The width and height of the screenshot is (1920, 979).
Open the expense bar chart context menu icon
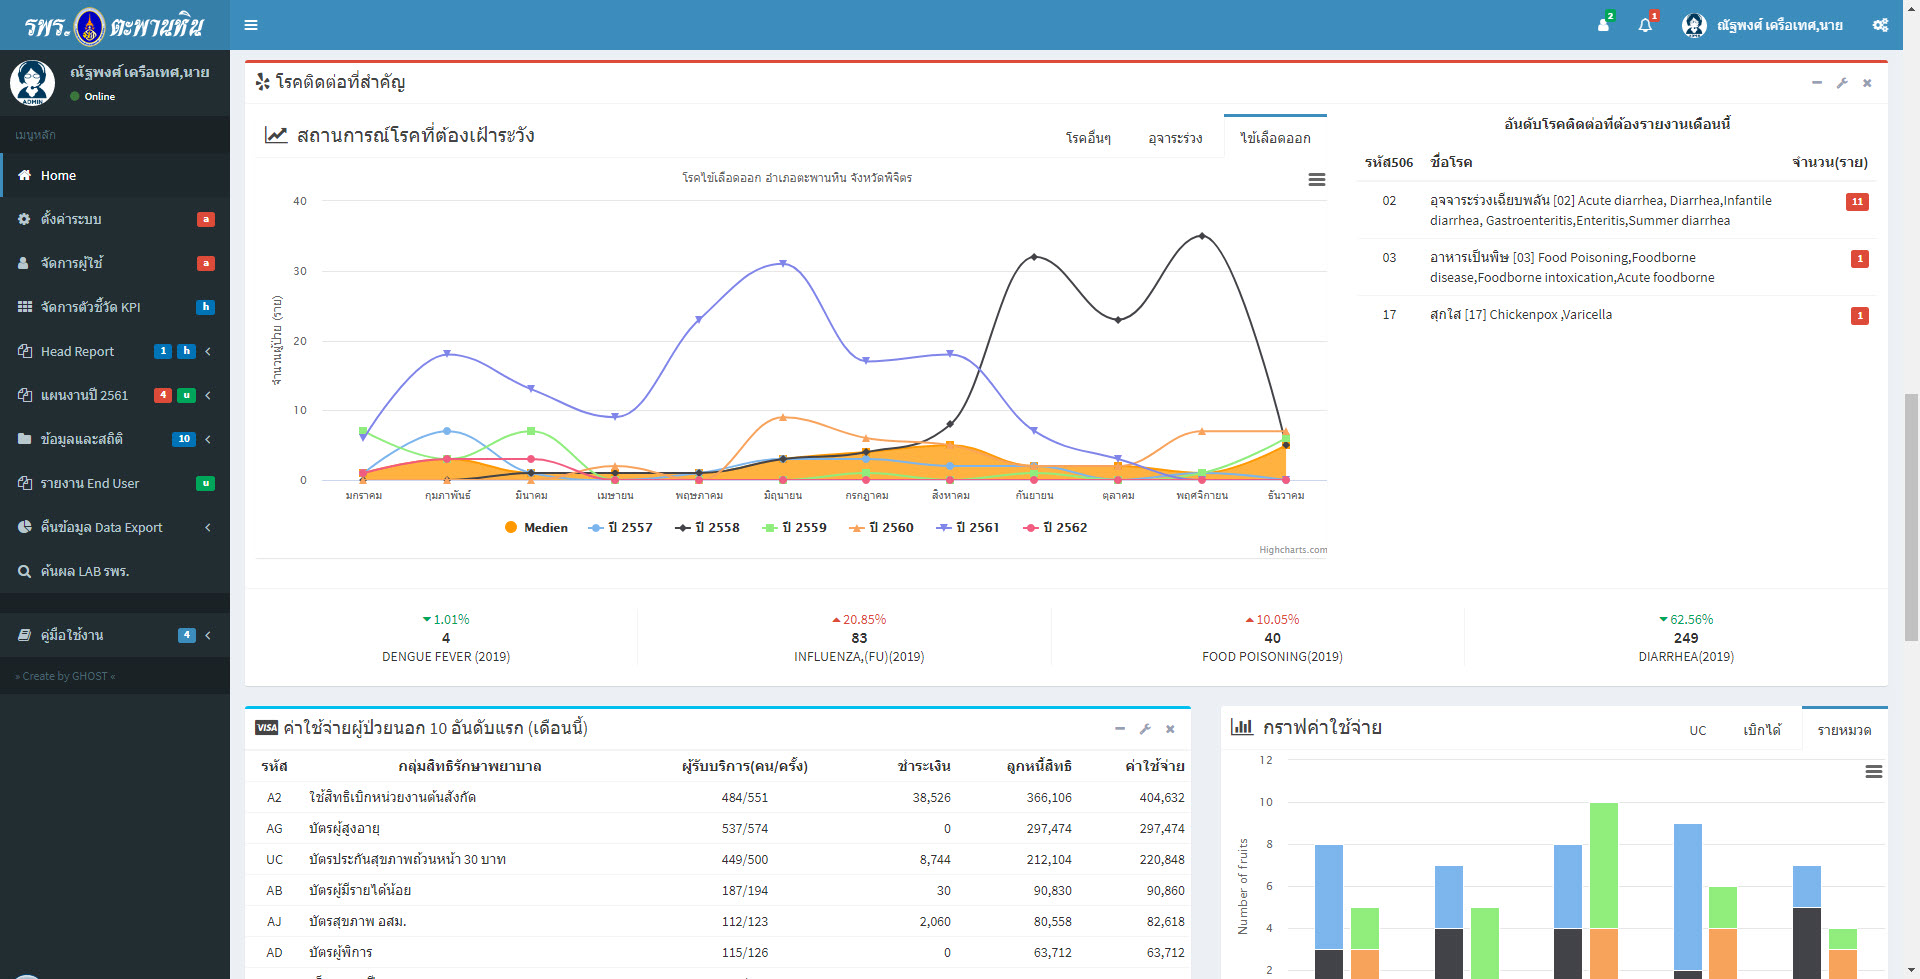[1874, 771]
